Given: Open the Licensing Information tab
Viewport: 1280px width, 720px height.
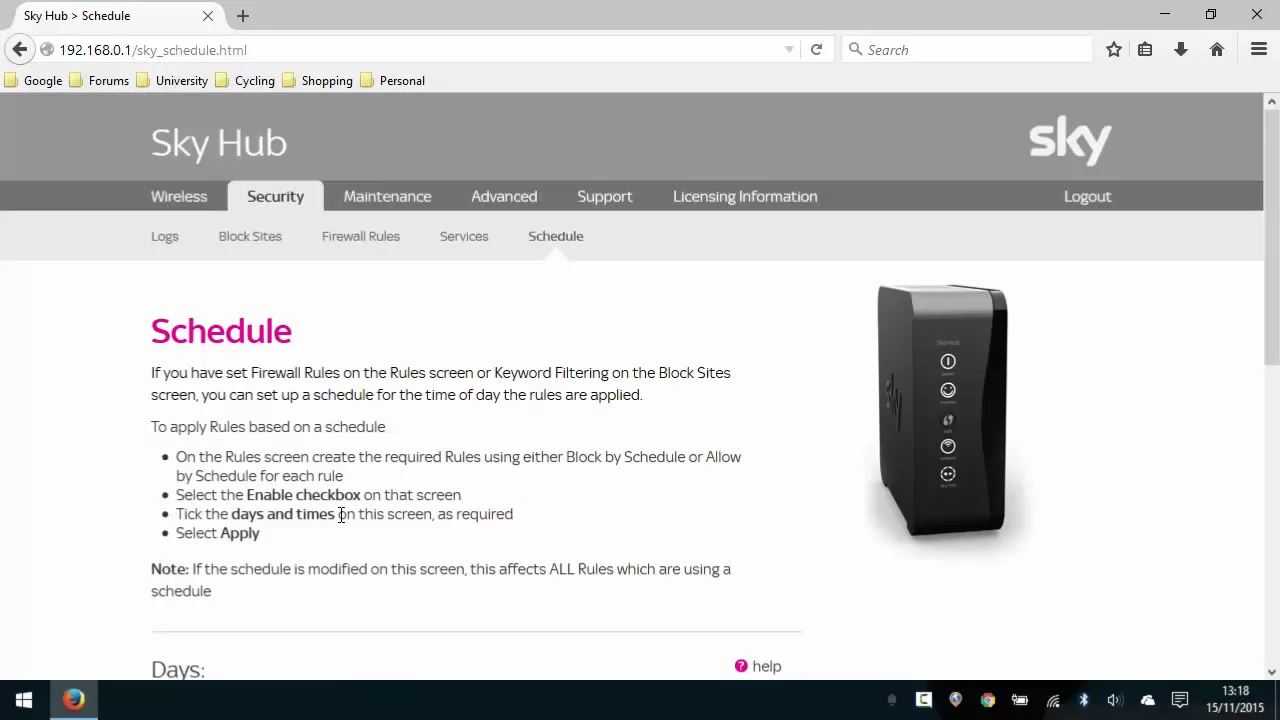Looking at the screenshot, I should click(x=745, y=196).
